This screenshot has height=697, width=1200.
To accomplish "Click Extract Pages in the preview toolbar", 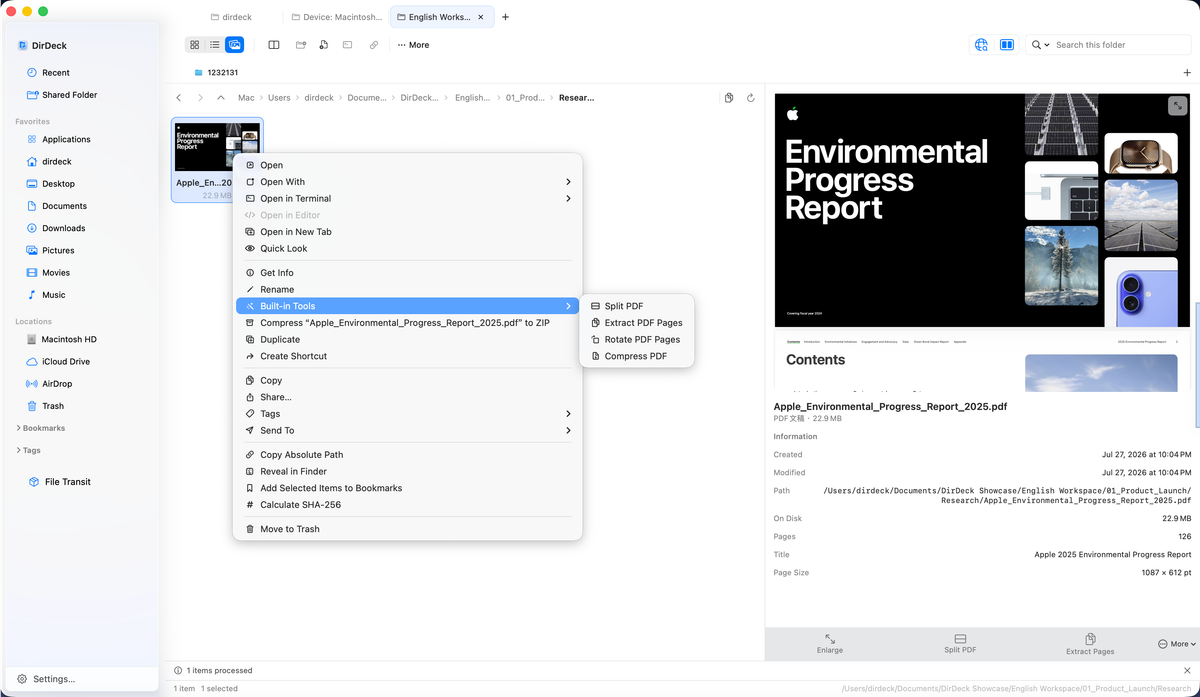I will tap(1090, 643).
